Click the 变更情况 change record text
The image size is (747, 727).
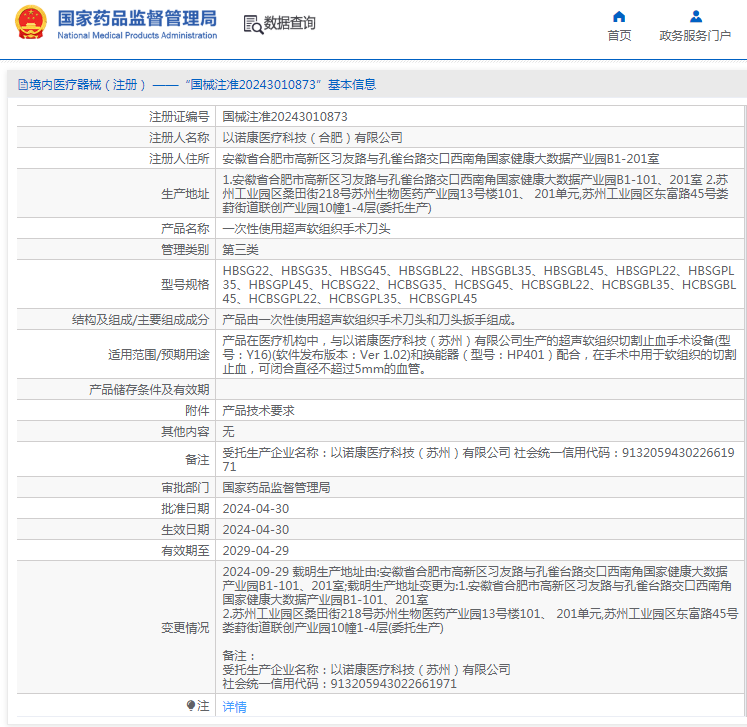(480, 627)
